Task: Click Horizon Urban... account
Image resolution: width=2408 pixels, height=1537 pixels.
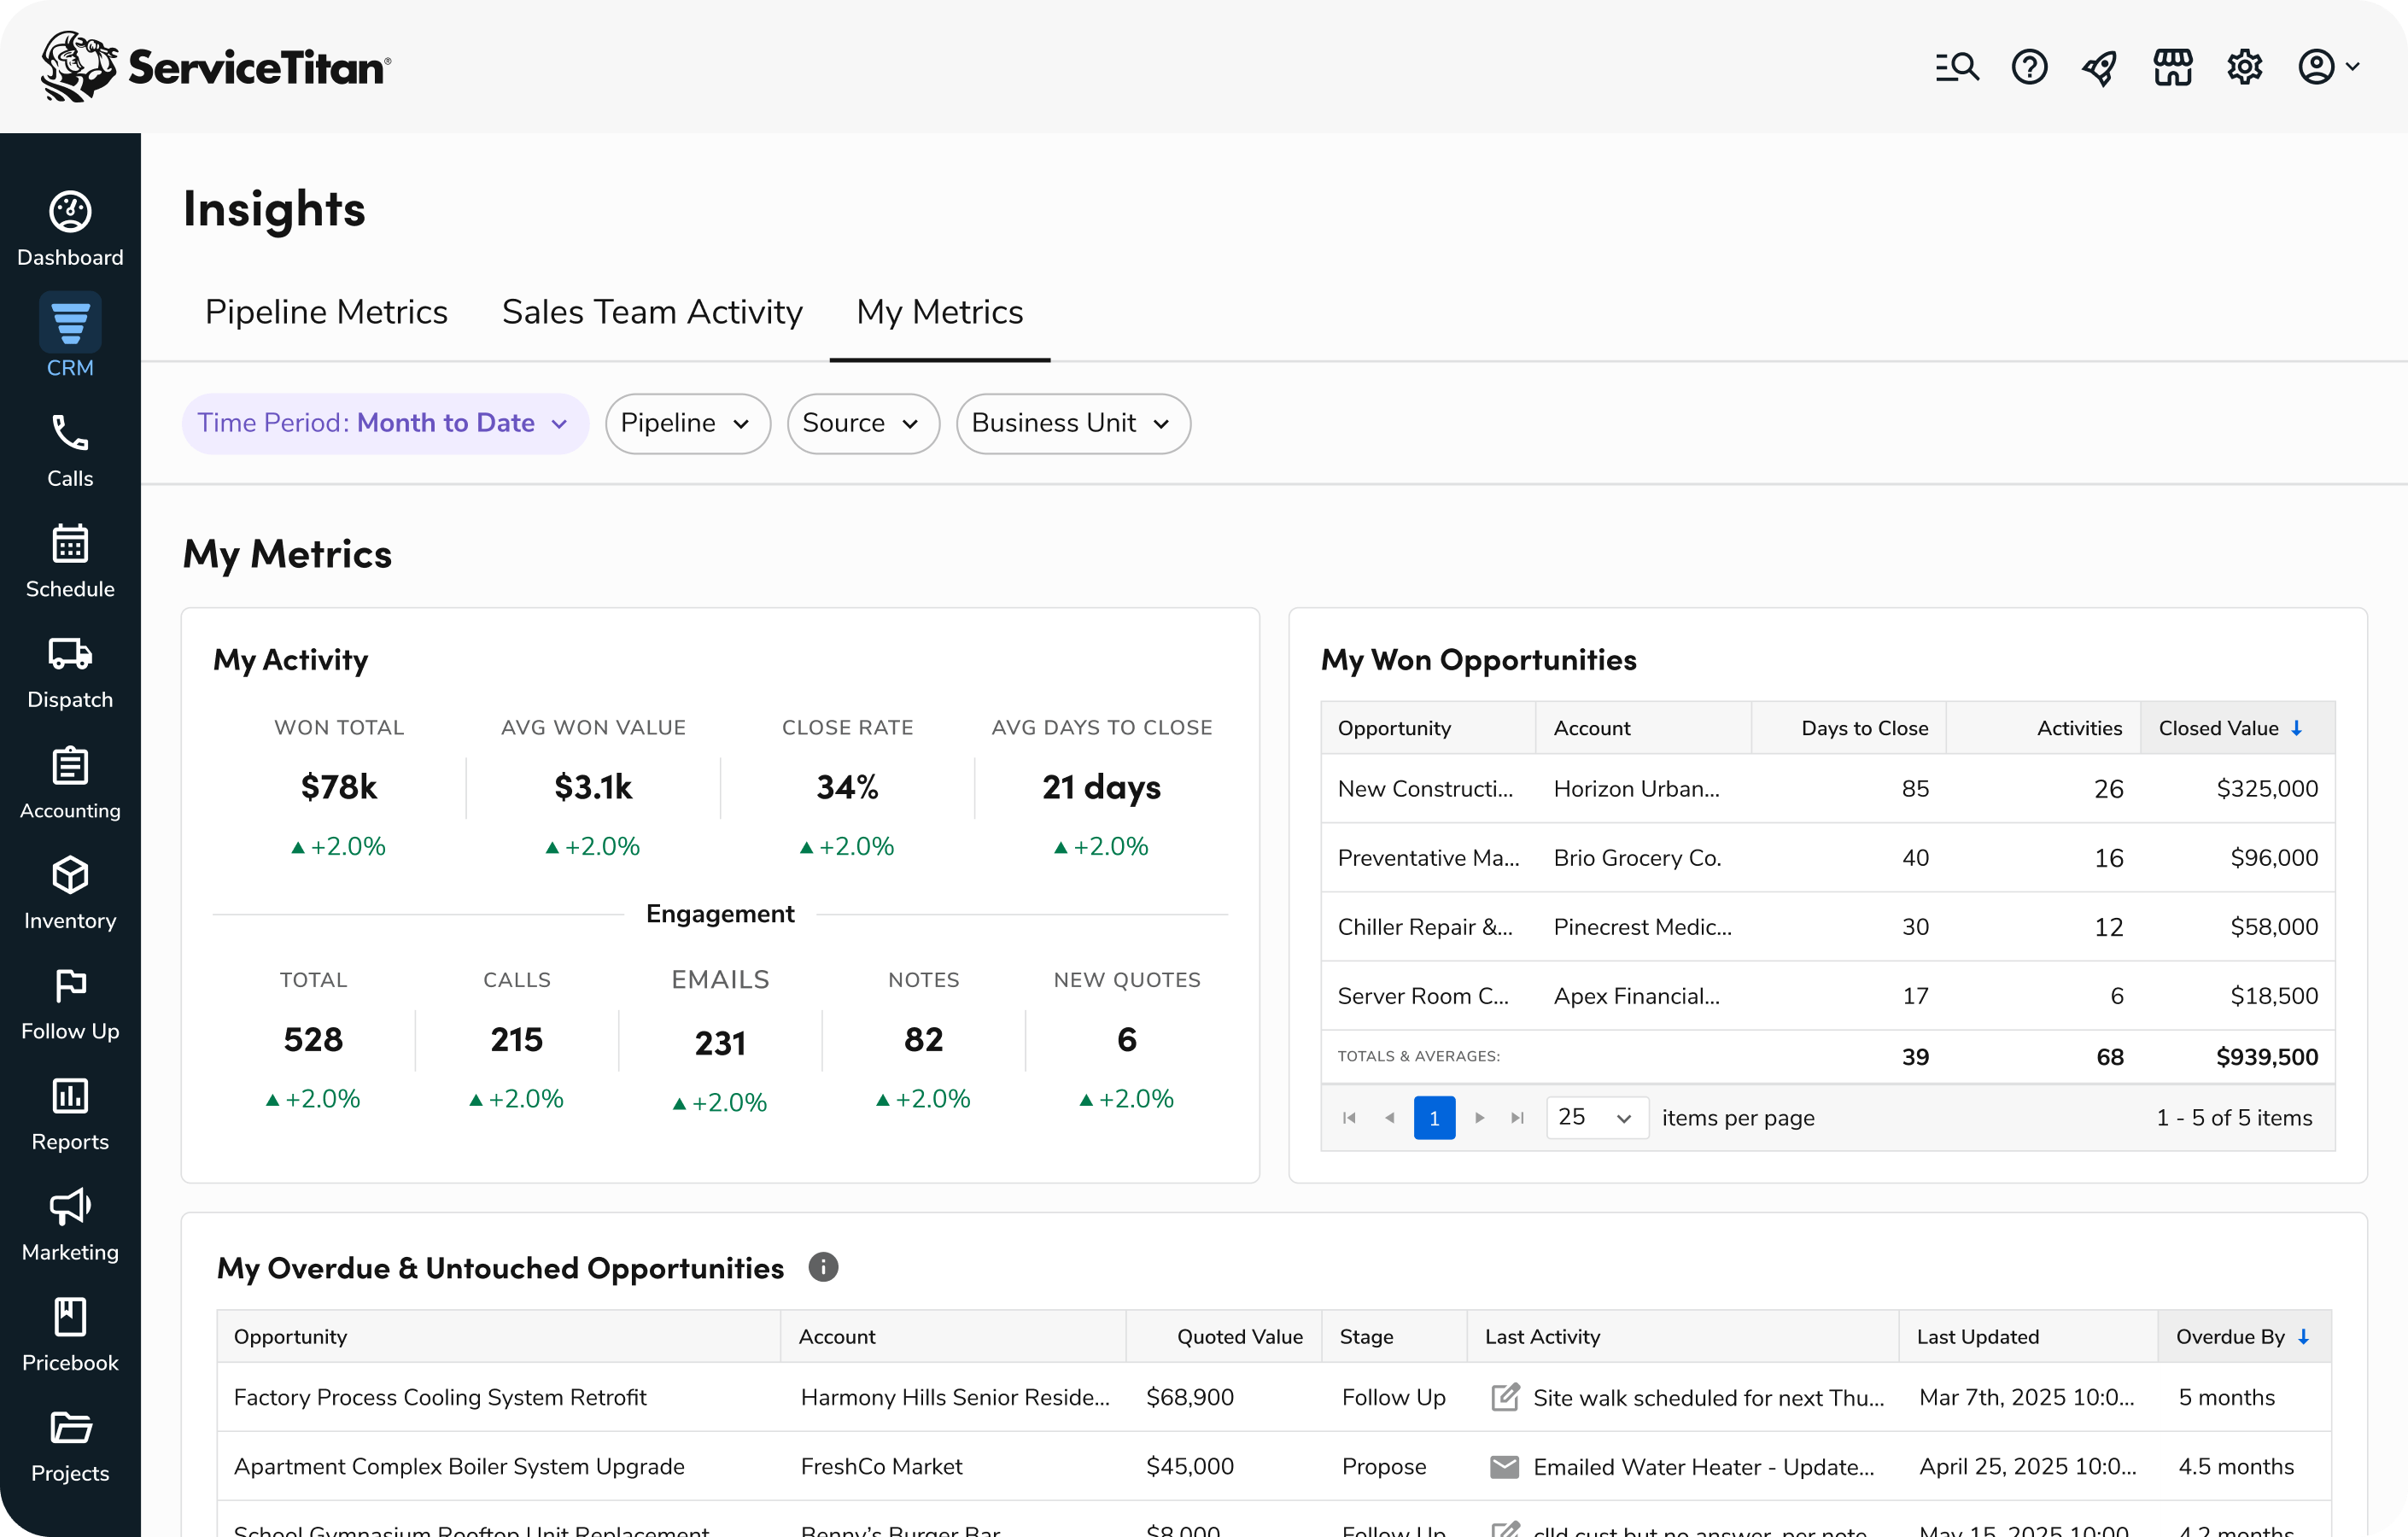Action: pyautogui.click(x=1636, y=789)
